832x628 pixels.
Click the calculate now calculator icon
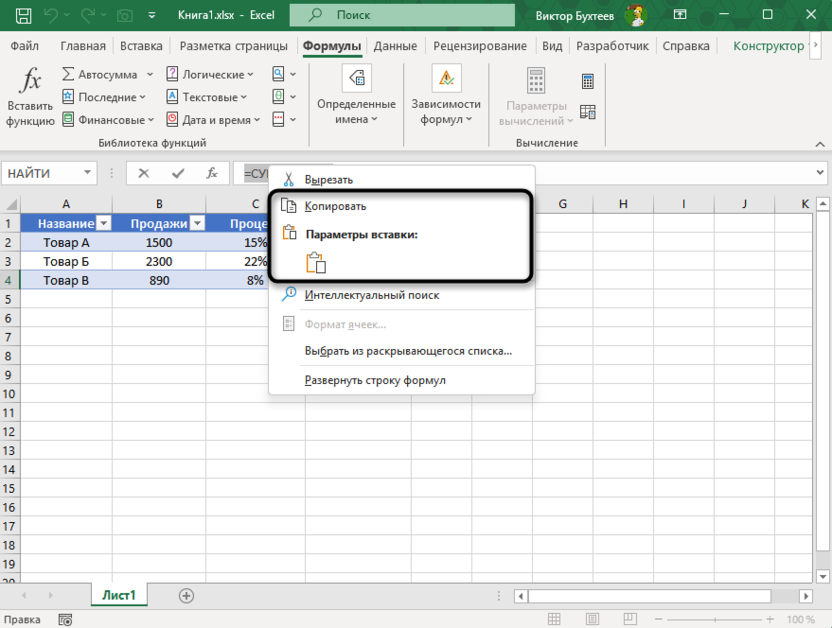[x=588, y=81]
